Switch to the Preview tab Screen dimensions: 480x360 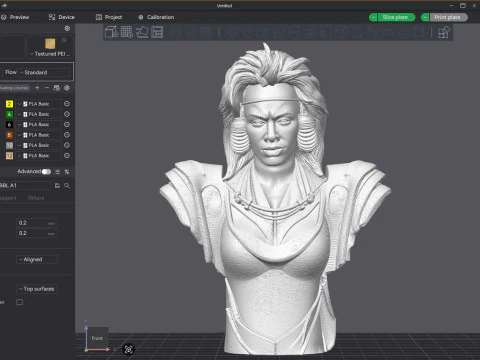(15, 17)
